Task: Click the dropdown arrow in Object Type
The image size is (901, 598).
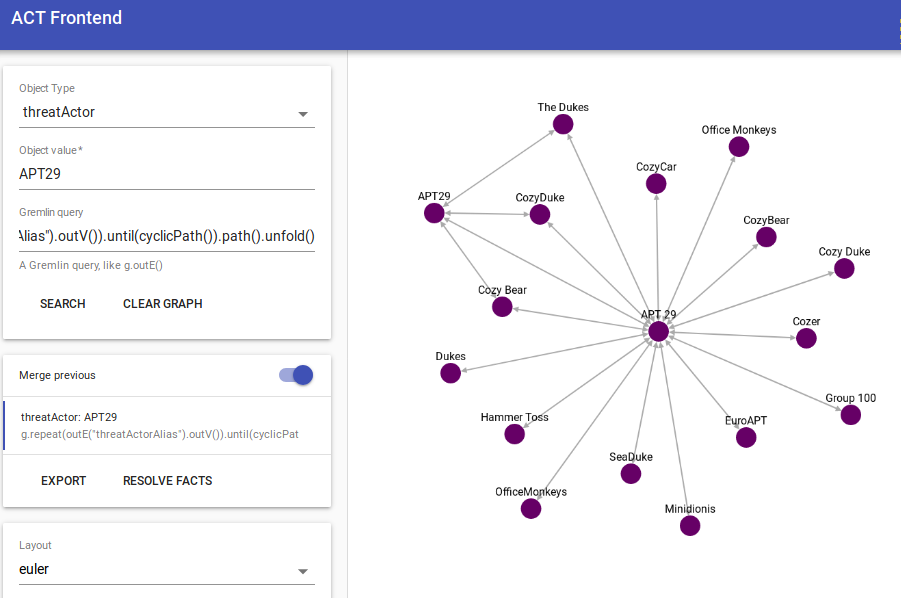Action: pyautogui.click(x=303, y=114)
